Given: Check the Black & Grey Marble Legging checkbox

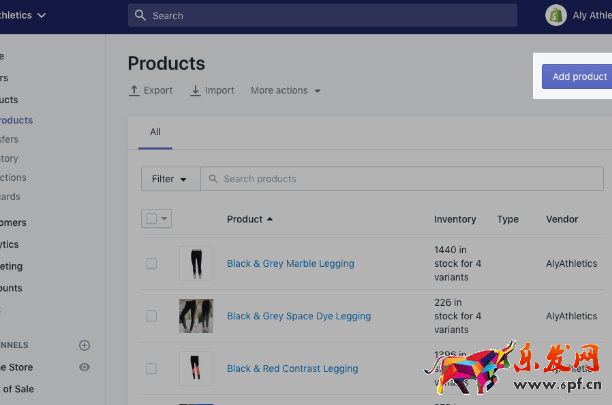Looking at the screenshot, I should coord(152,264).
